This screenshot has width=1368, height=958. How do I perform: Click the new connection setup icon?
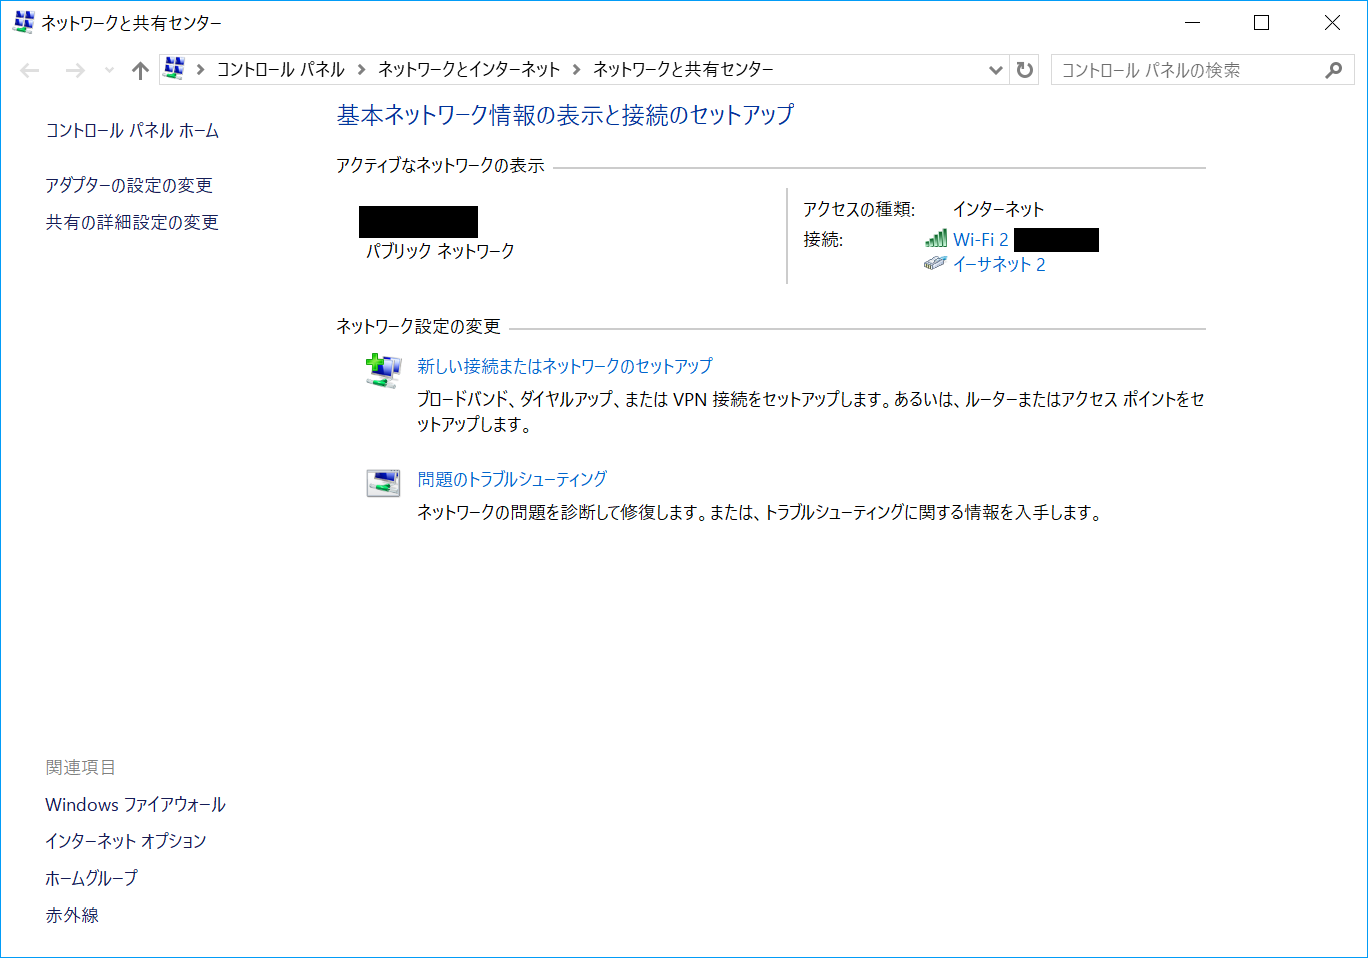click(x=382, y=369)
